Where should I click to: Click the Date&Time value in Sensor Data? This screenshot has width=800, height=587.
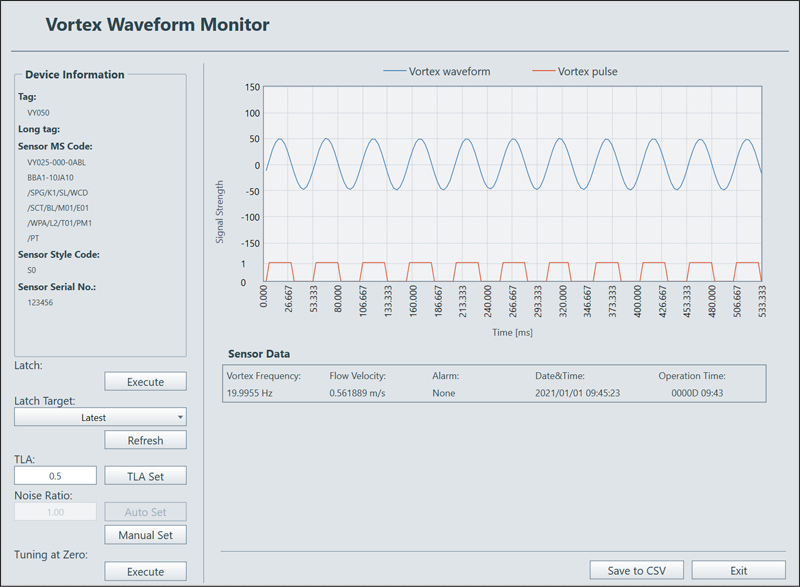point(573,393)
